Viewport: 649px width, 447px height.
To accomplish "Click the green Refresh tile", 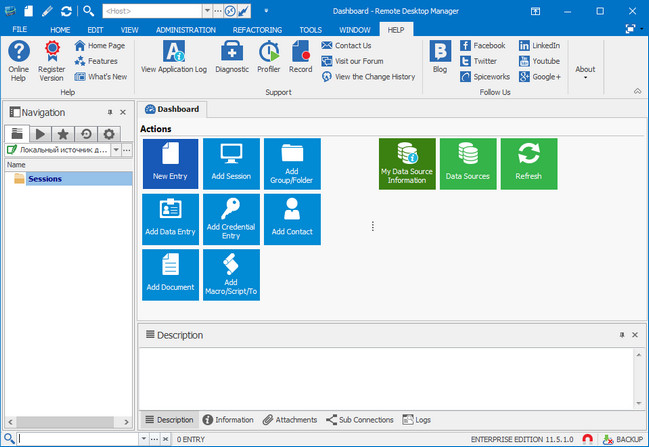I will click(529, 164).
